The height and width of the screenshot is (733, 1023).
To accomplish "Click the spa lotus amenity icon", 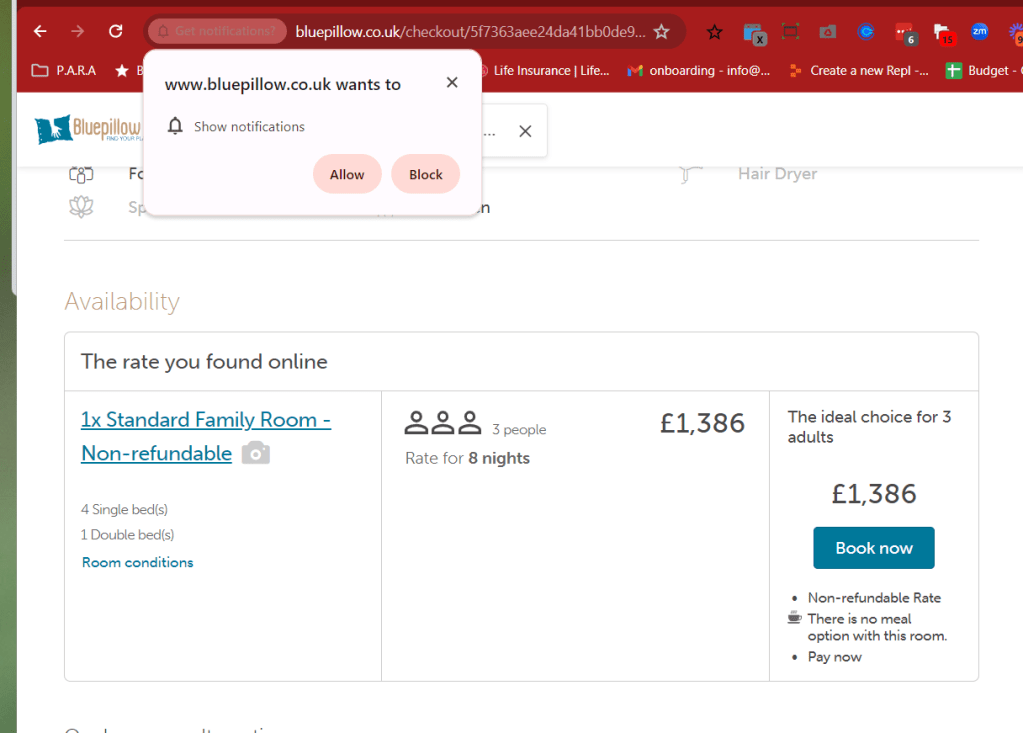I will point(81,207).
